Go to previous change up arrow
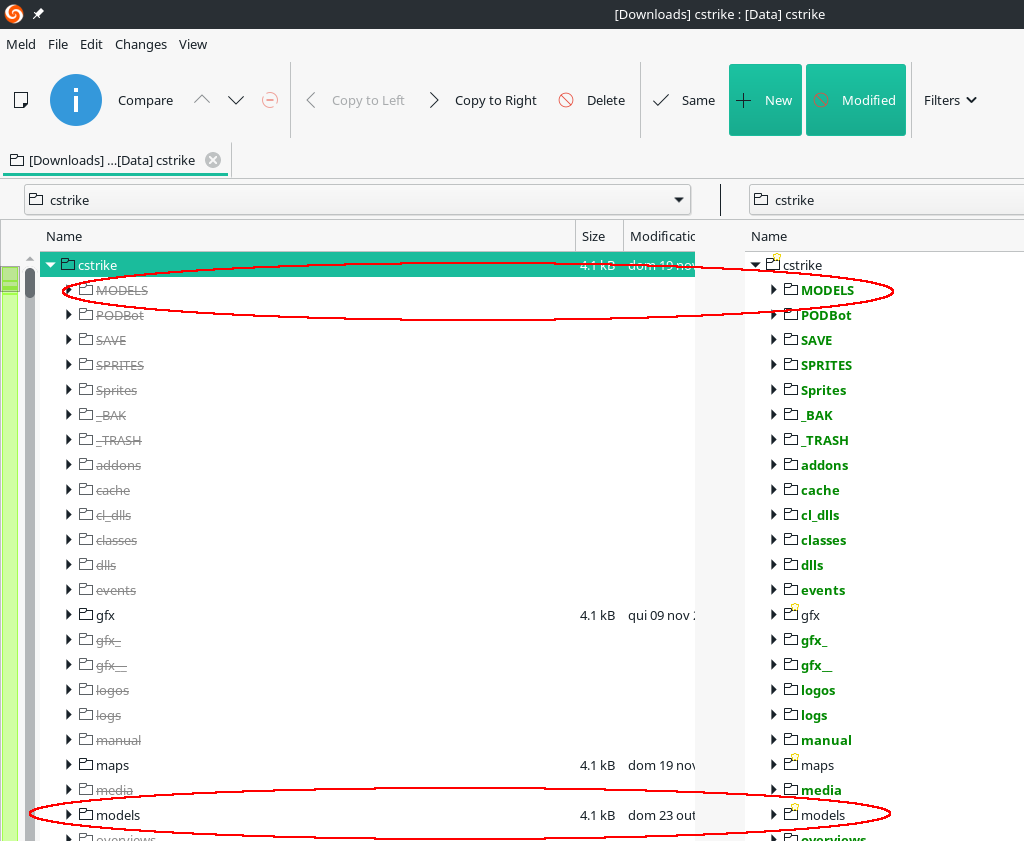The height and width of the screenshot is (841, 1024). click(x=202, y=100)
